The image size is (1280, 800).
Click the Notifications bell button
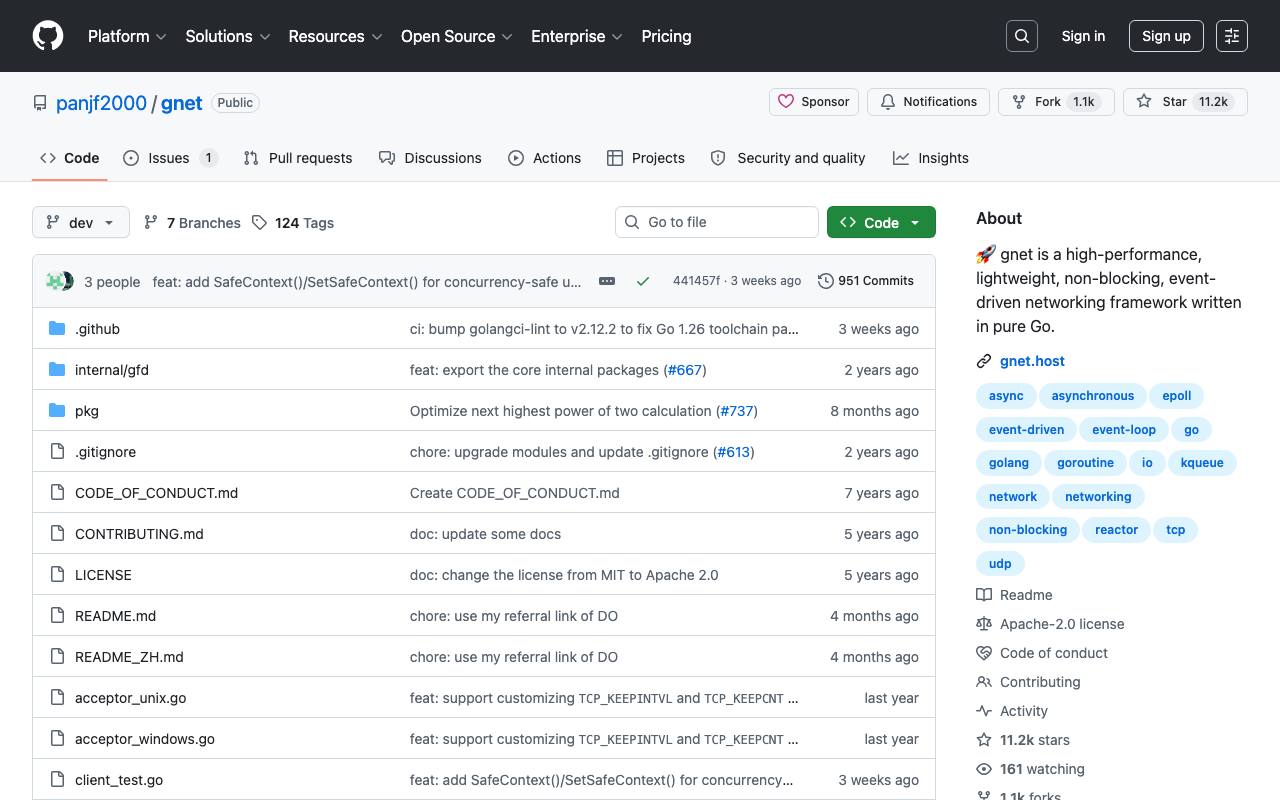coord(929,102)
